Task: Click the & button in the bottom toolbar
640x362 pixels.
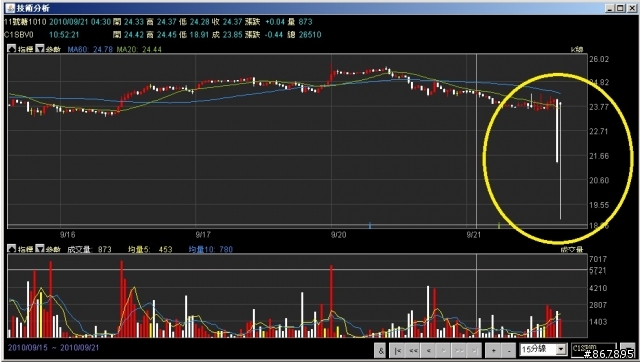Action: tap(380, 350)
